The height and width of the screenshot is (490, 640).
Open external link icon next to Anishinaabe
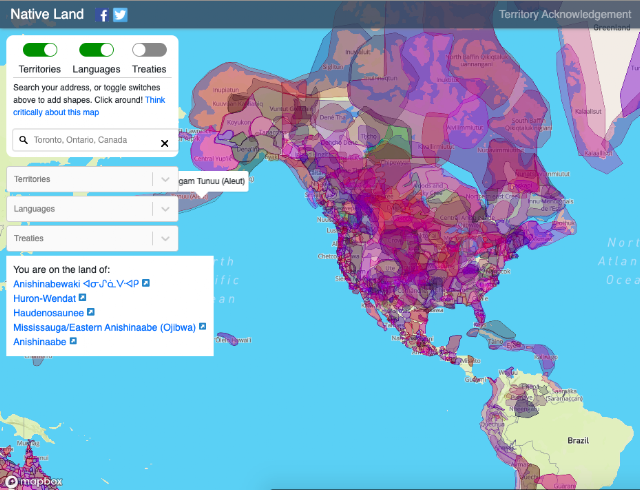pyautogui.click(x=73, y=341)
